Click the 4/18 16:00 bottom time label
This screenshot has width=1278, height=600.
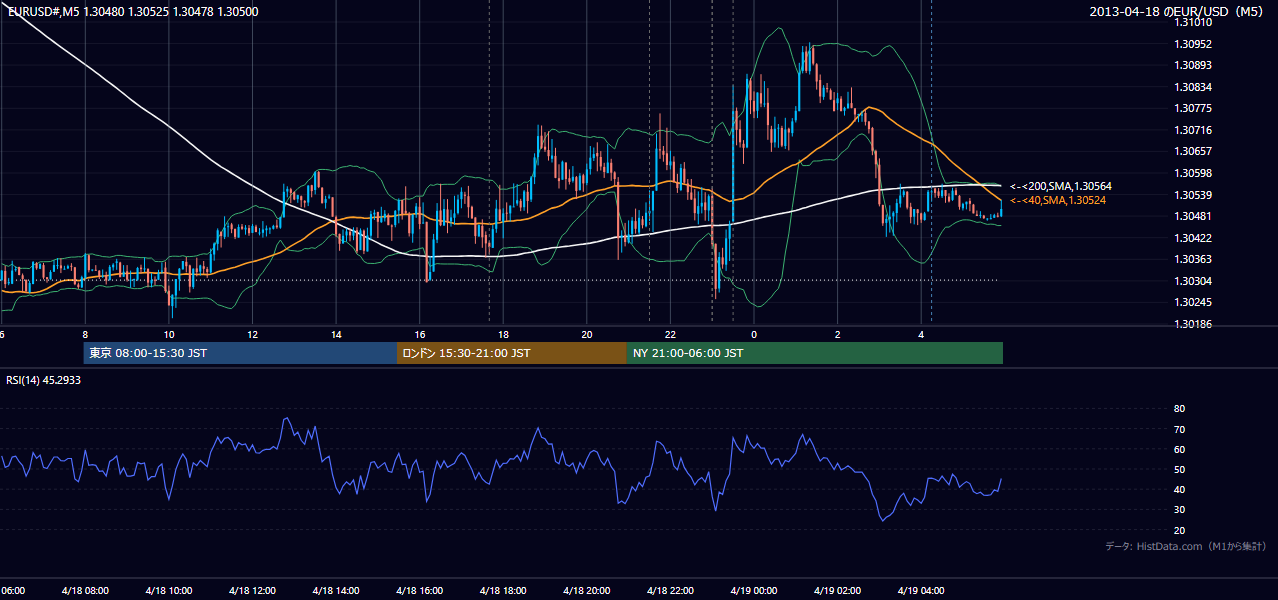coord(419,591)
